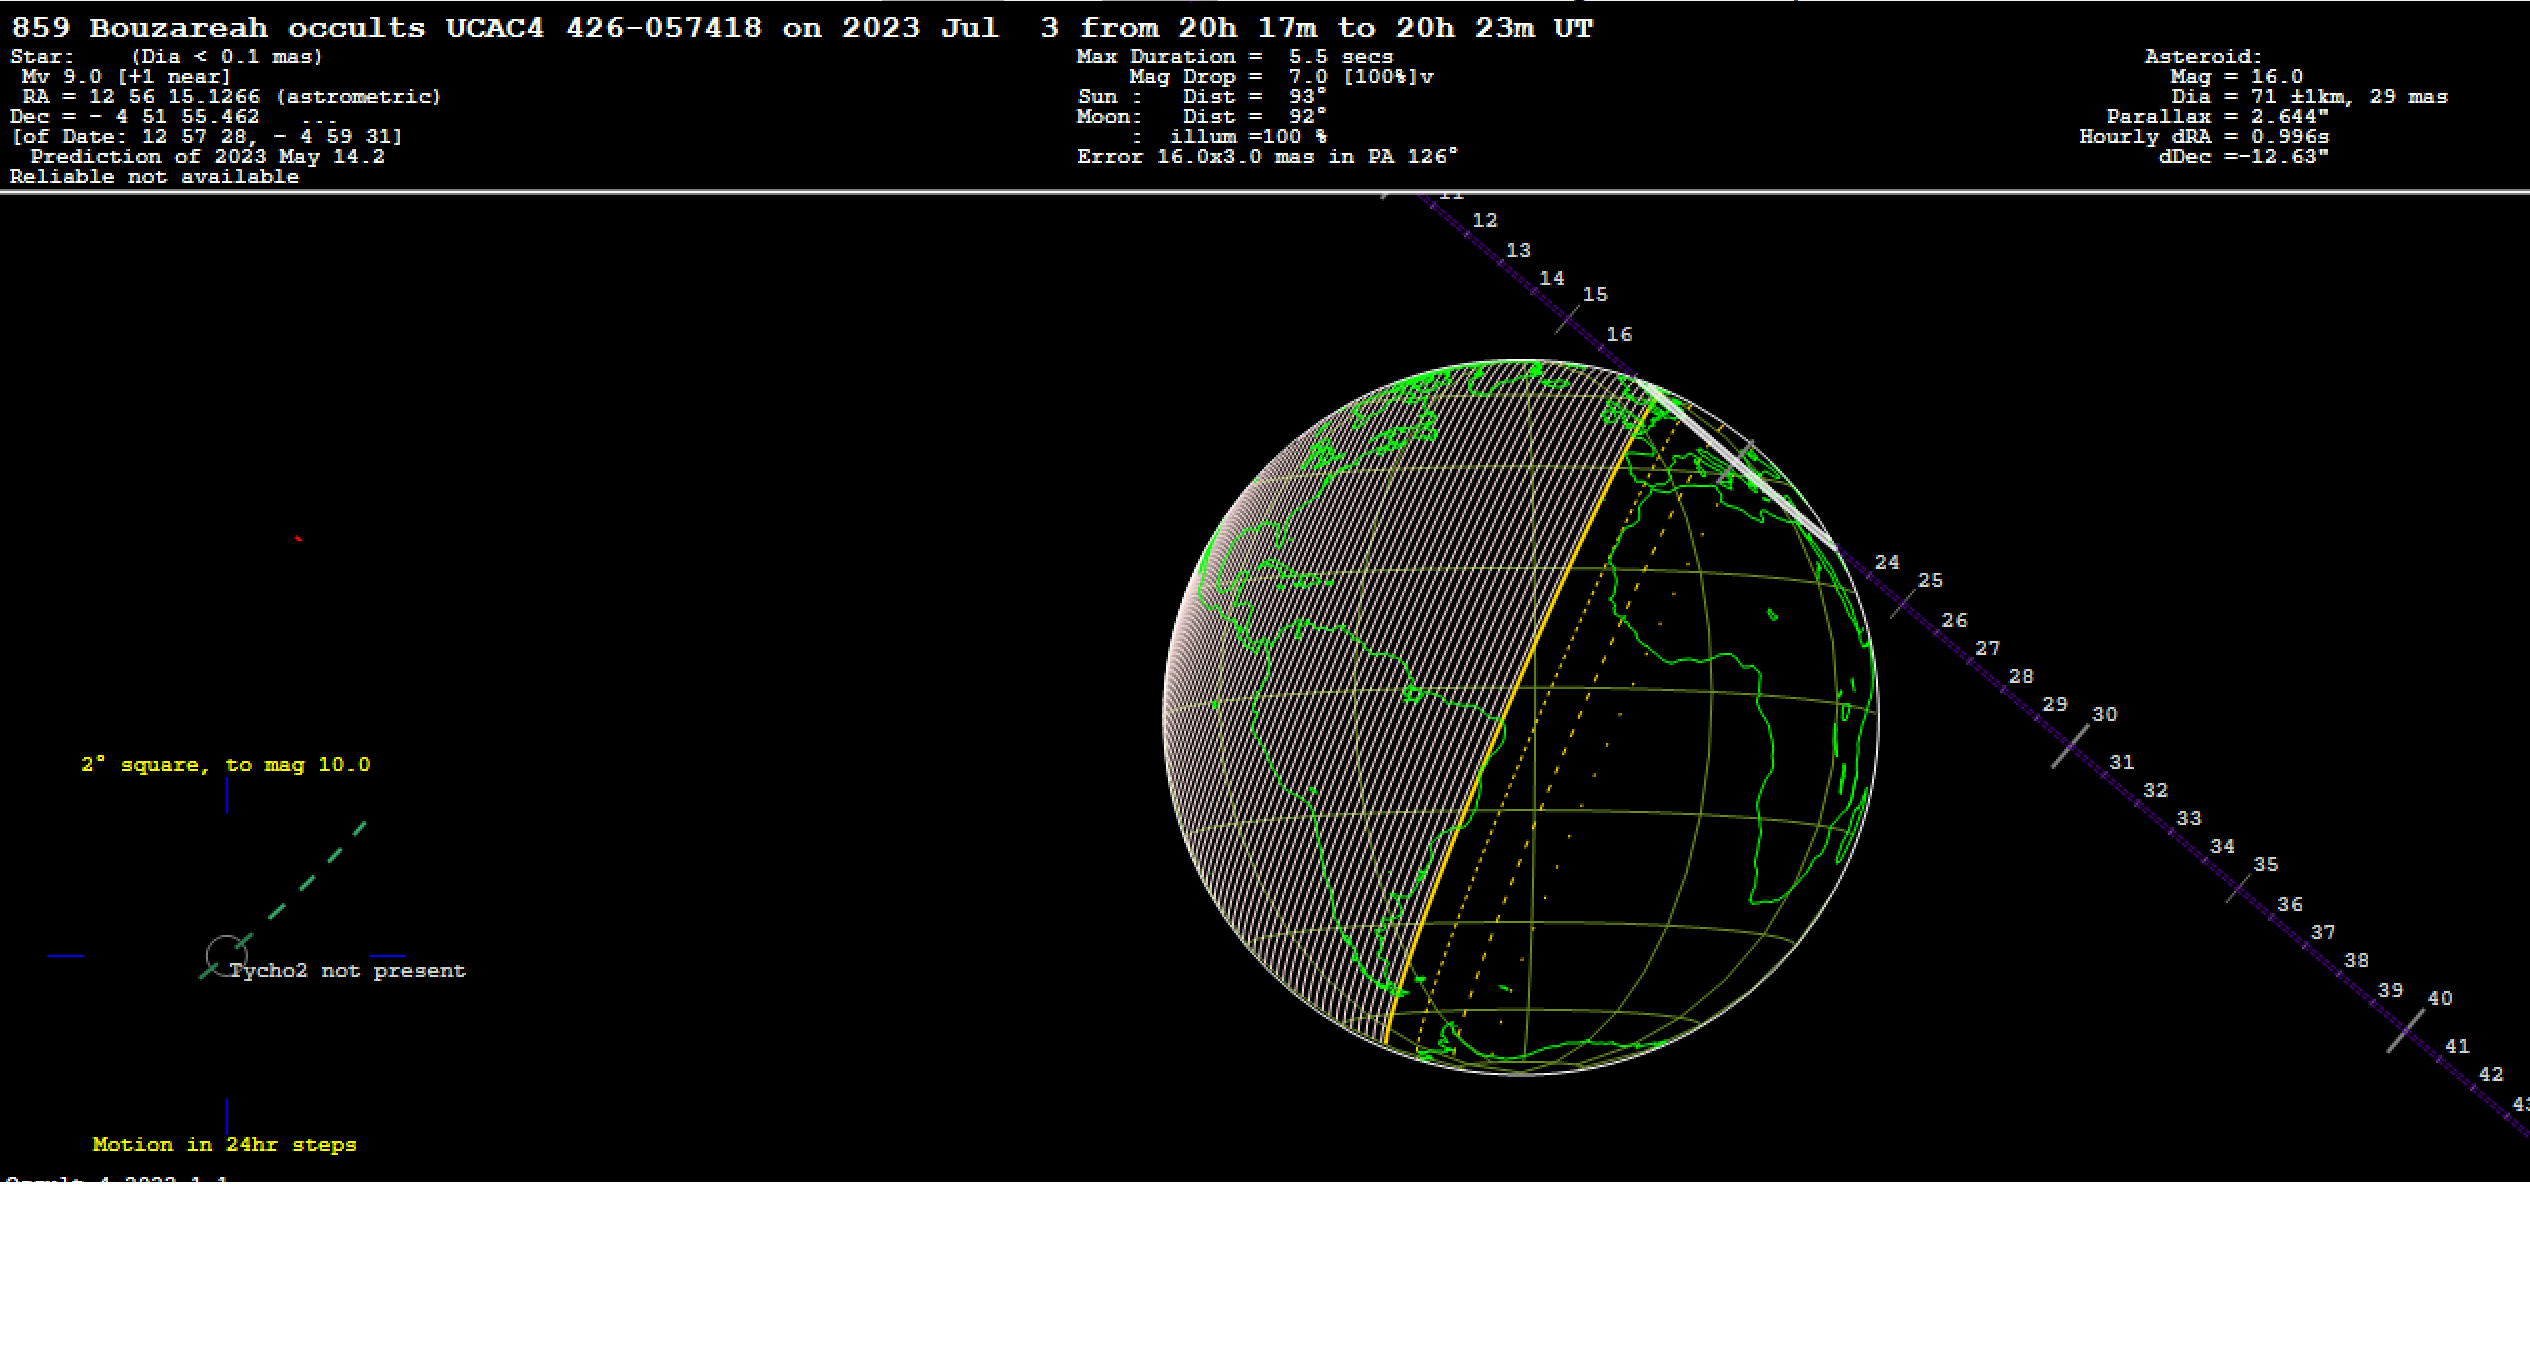Click time marker 39 on the path

[x=2390, y=991]
